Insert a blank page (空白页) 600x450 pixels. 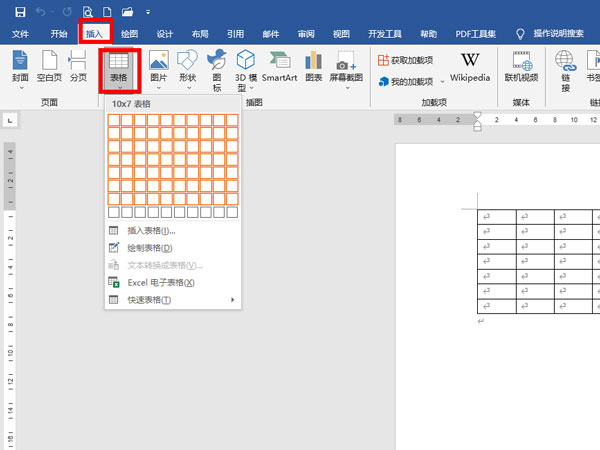click(50, 67)
